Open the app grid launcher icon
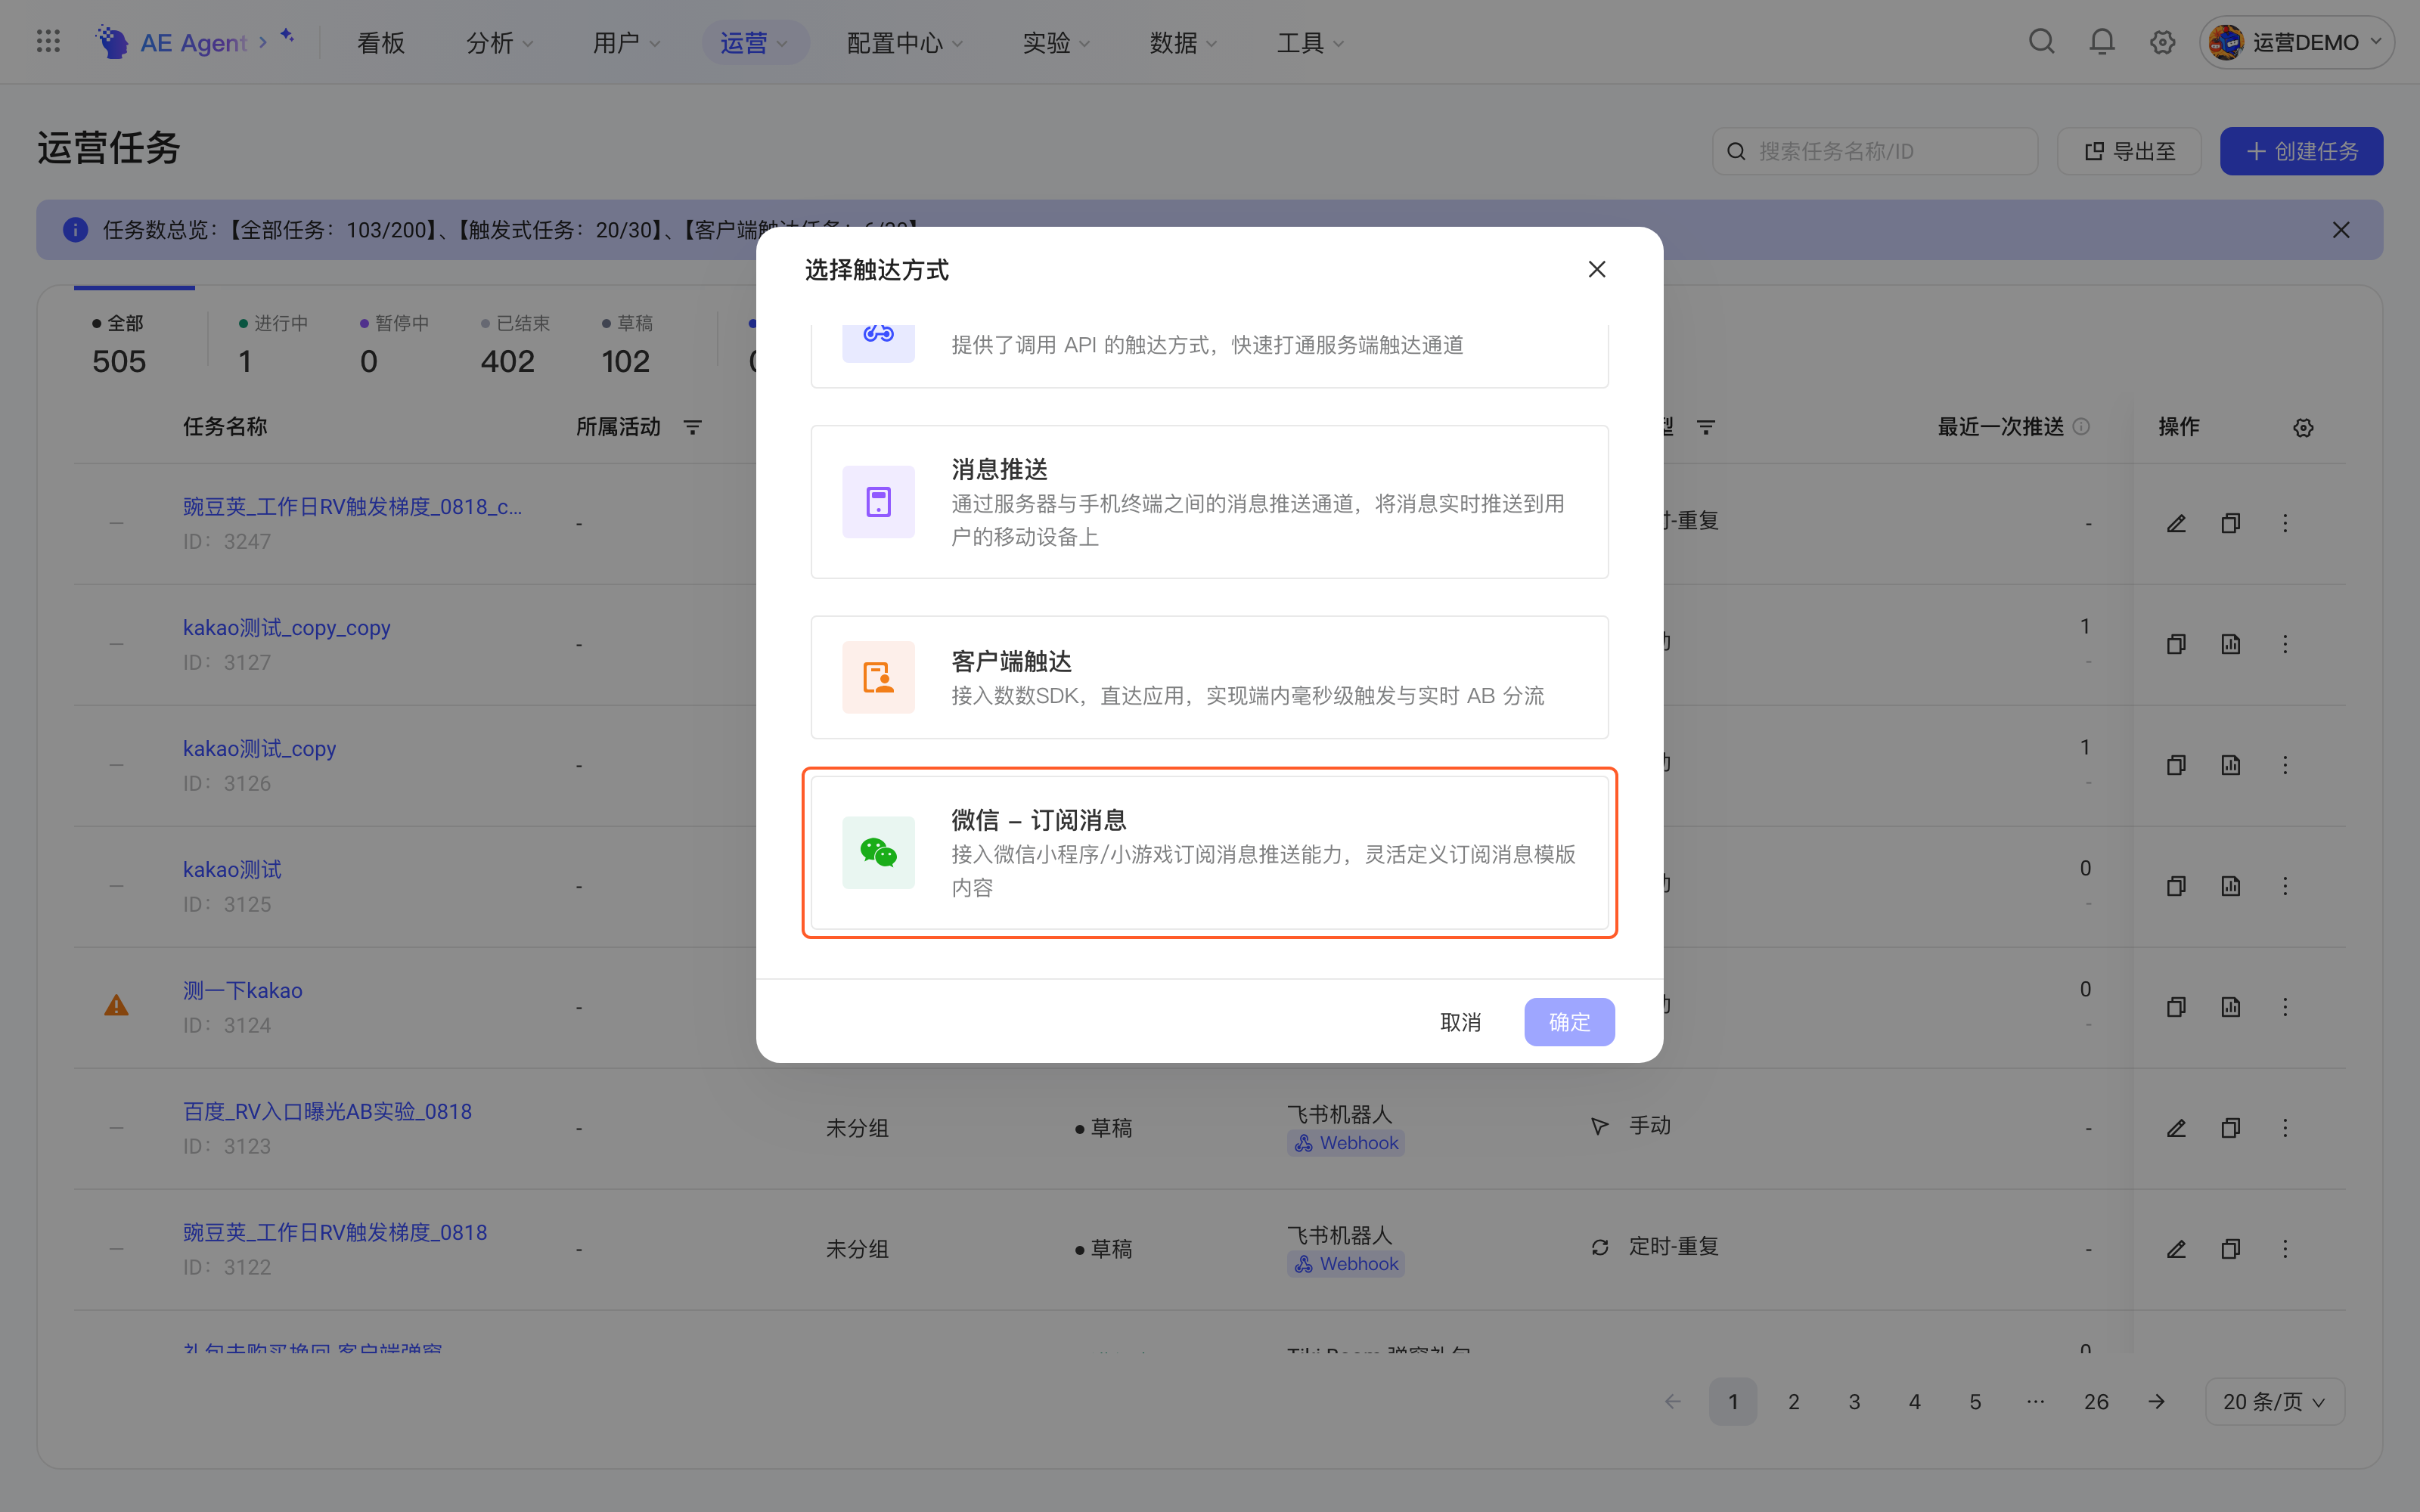2420x1512 pixels. tap(48, 42)
